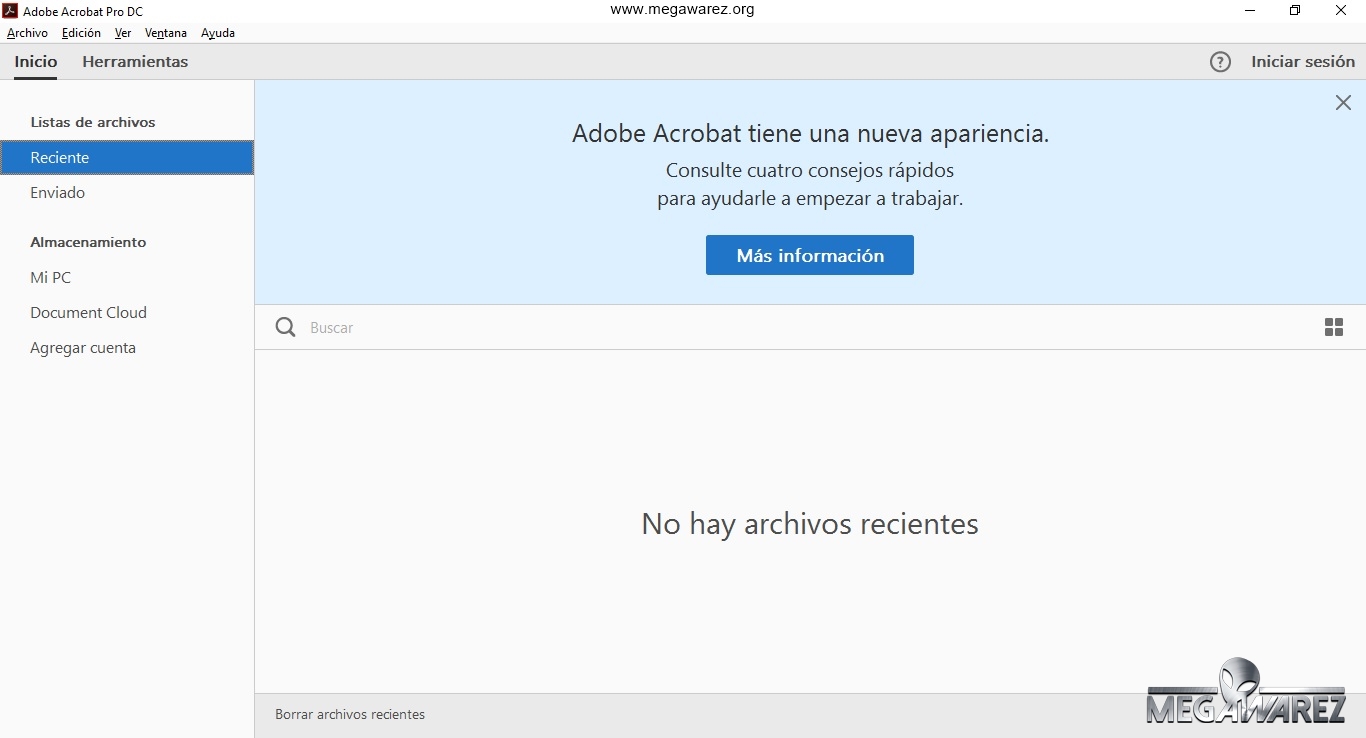1366x738 pixels.
Task: Open the help question mark icon
Action: [x=1220, y=62]
